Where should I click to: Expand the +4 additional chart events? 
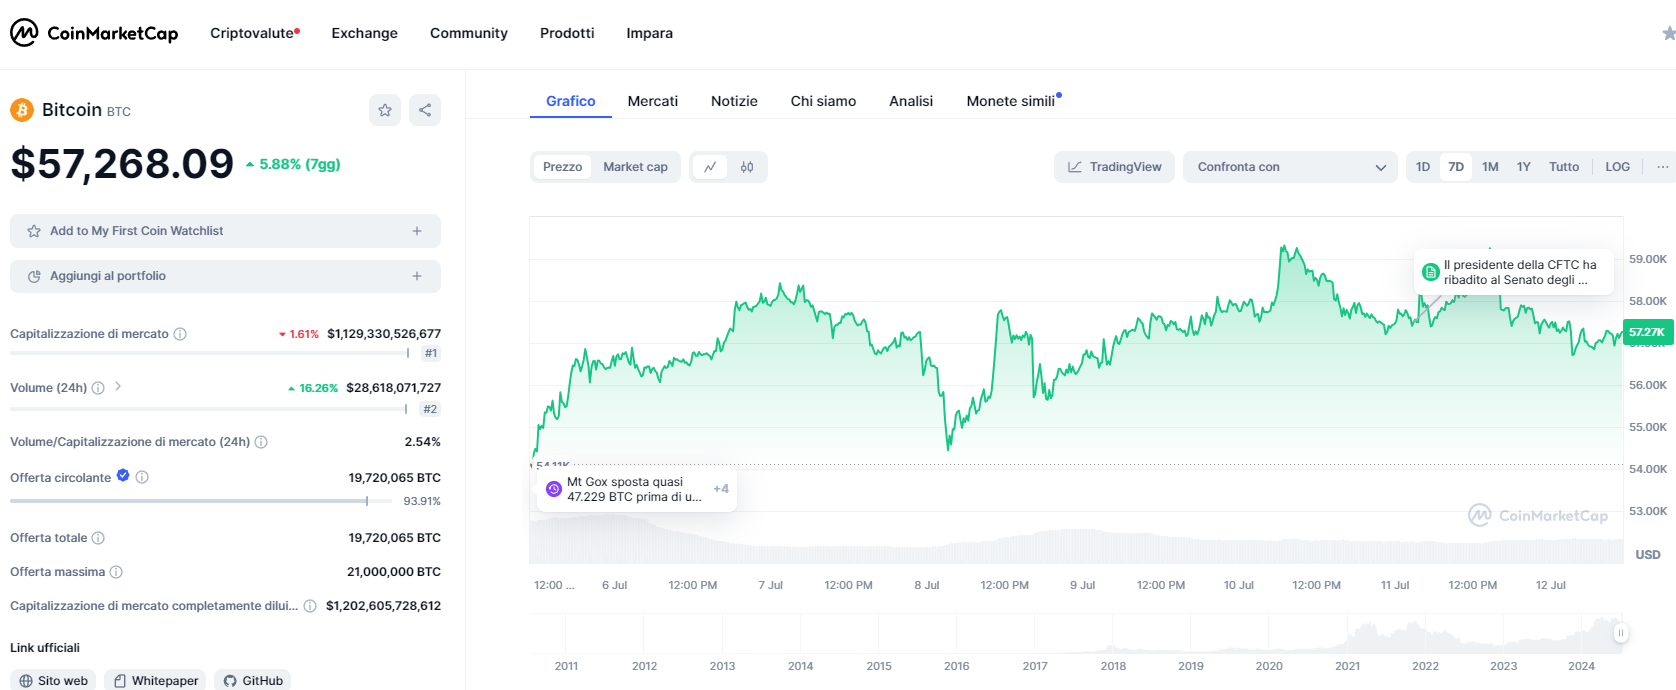tap(721, 489)
